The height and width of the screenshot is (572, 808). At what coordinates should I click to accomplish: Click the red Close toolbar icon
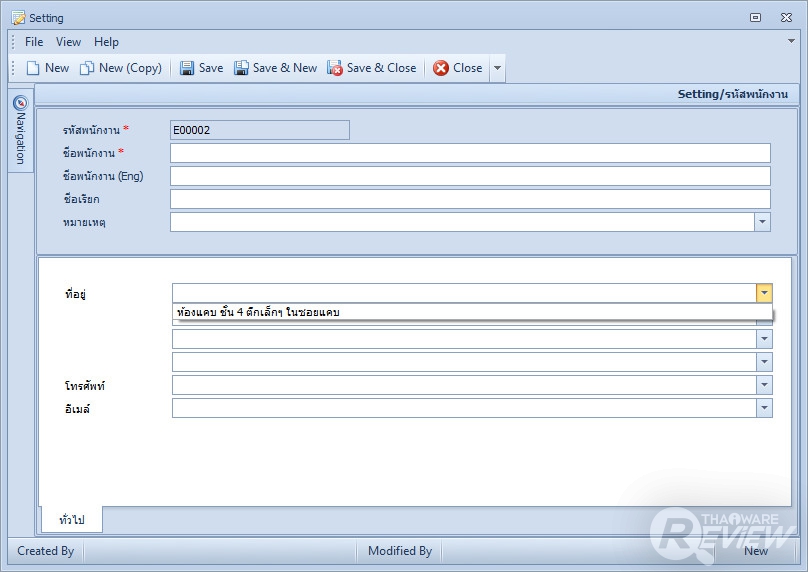(x=441, y=68)
